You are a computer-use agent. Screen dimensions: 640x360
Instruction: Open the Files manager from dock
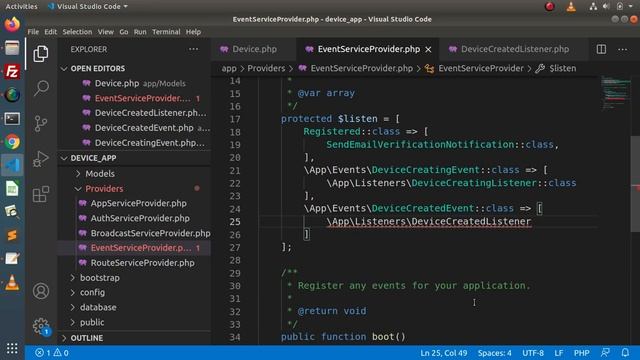point(12,48)
